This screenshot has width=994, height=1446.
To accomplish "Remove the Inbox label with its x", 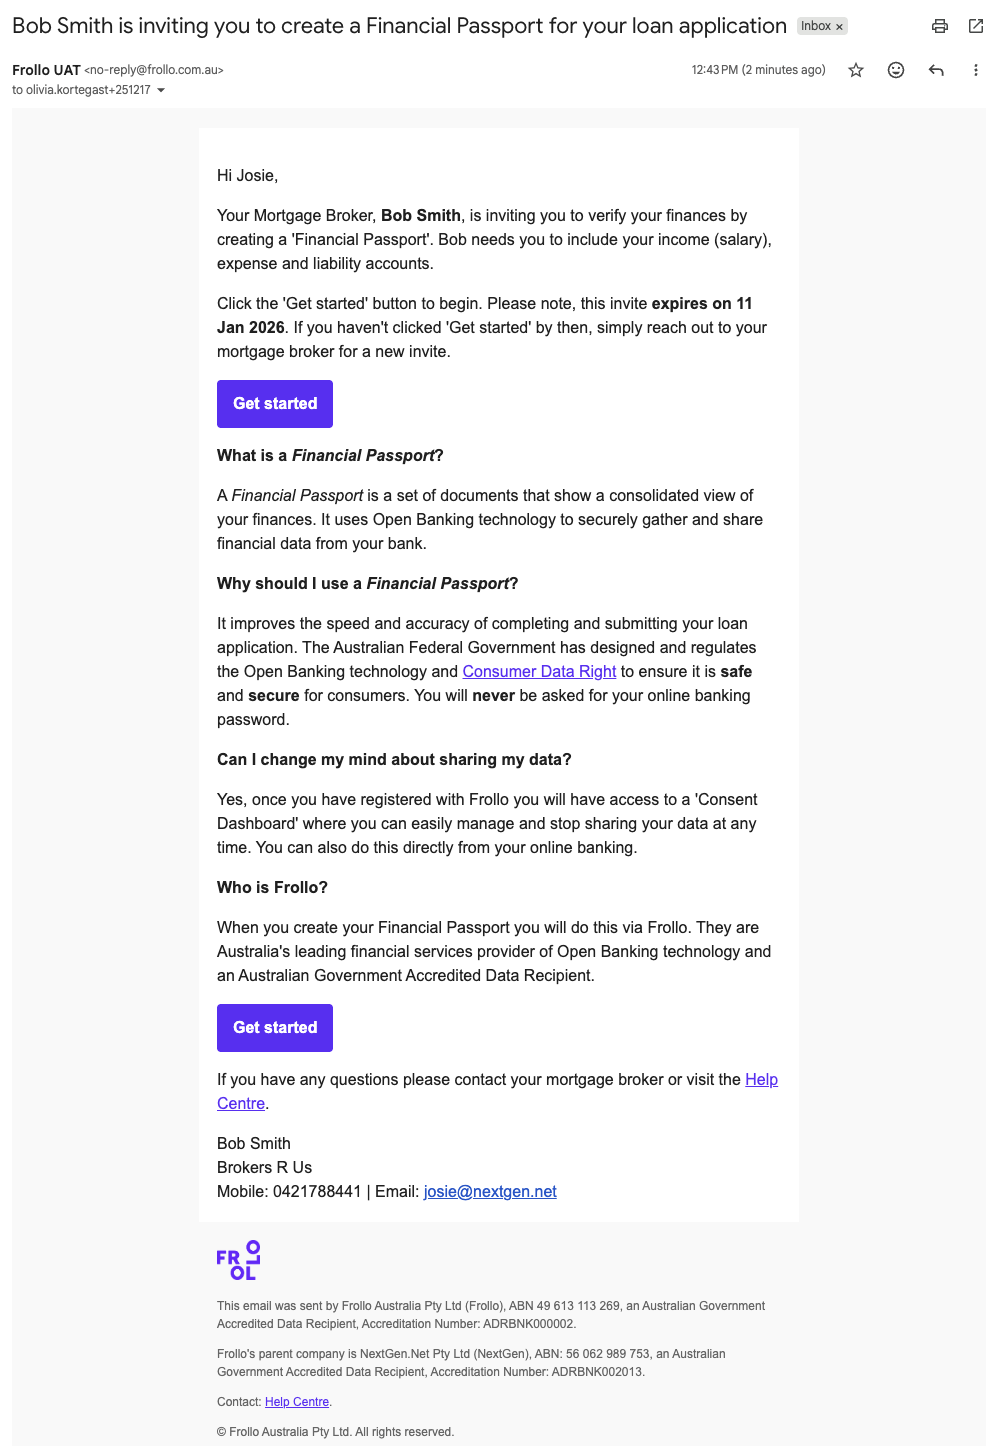I will point(840,27).
